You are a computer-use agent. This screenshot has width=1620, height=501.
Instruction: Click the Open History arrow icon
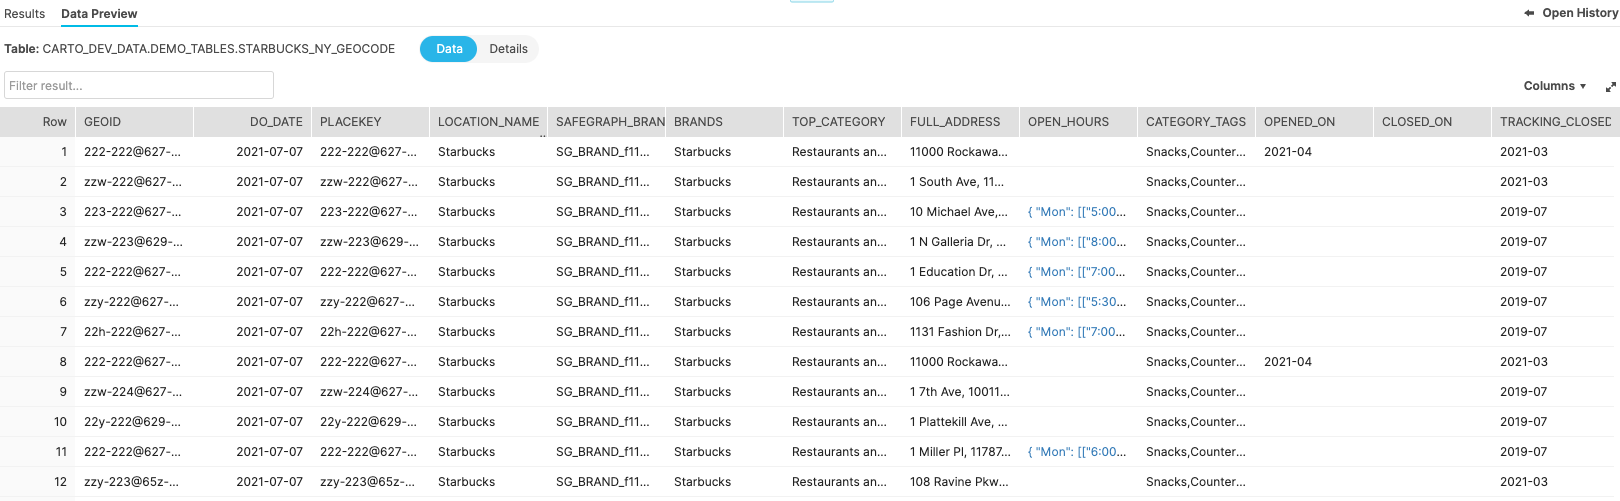[1528, 13]
